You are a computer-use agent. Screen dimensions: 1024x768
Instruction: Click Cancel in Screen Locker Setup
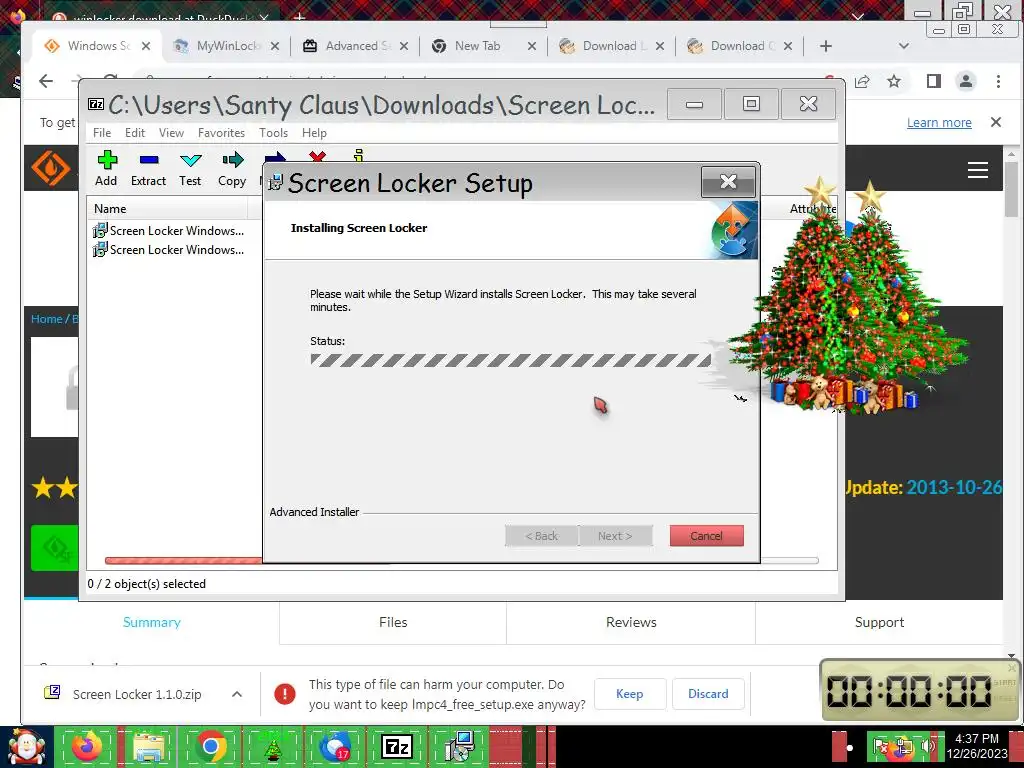coord(707,536)
